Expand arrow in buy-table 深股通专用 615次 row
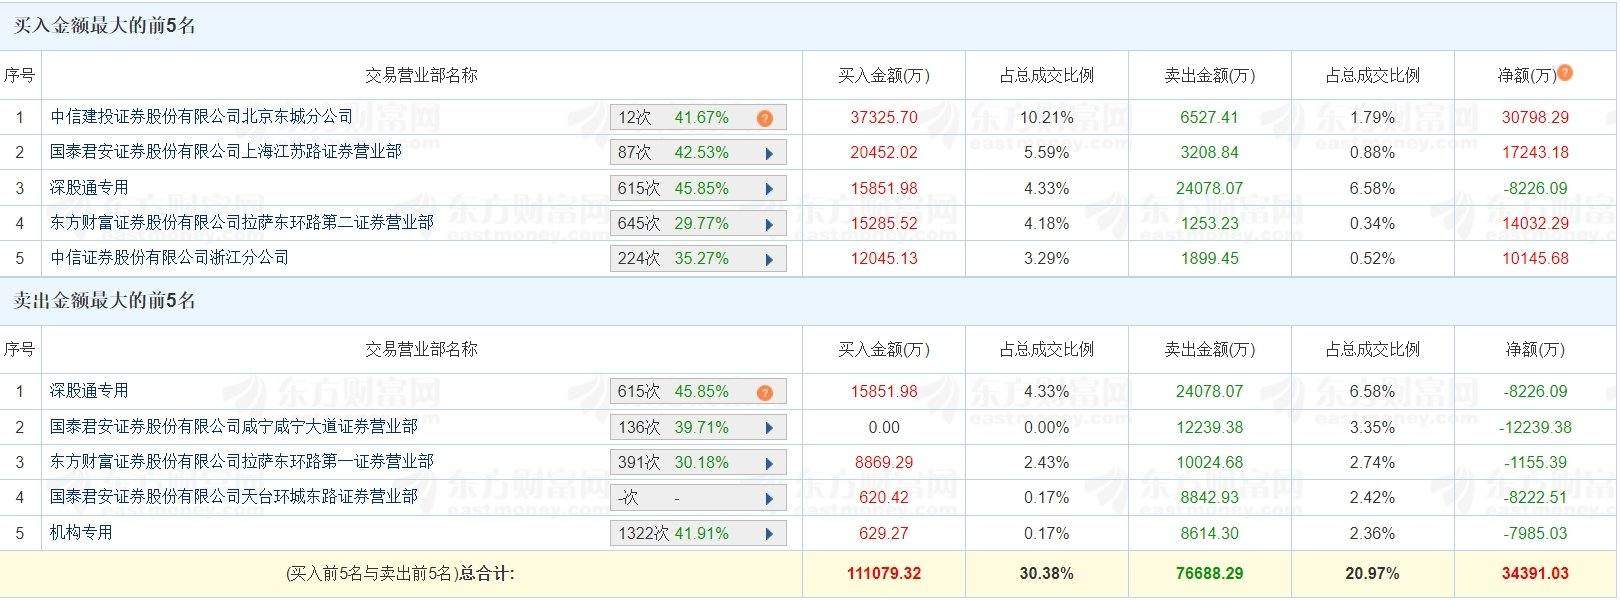The height and width of the screenshot is (600, 1620). pos(769,189)
